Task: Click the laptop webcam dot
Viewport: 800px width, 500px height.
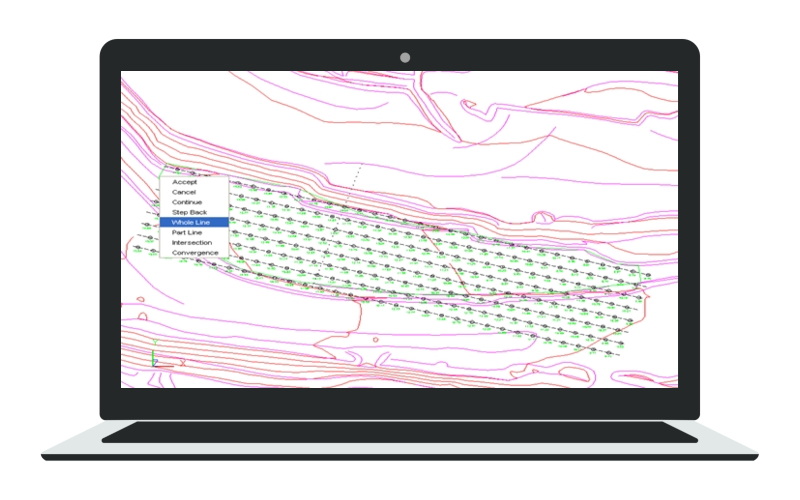Action: (405, 58)
